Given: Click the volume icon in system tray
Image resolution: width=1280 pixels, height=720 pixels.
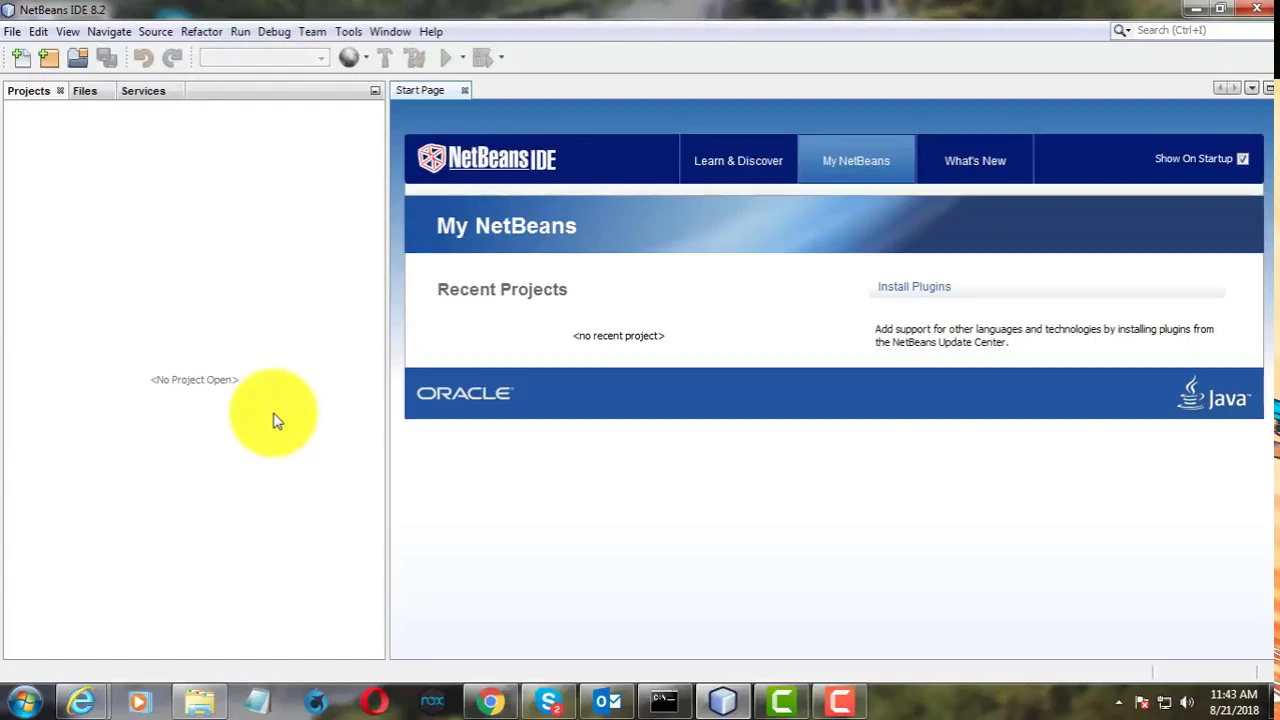Looking at the screenshot, I should [1187, 702].
